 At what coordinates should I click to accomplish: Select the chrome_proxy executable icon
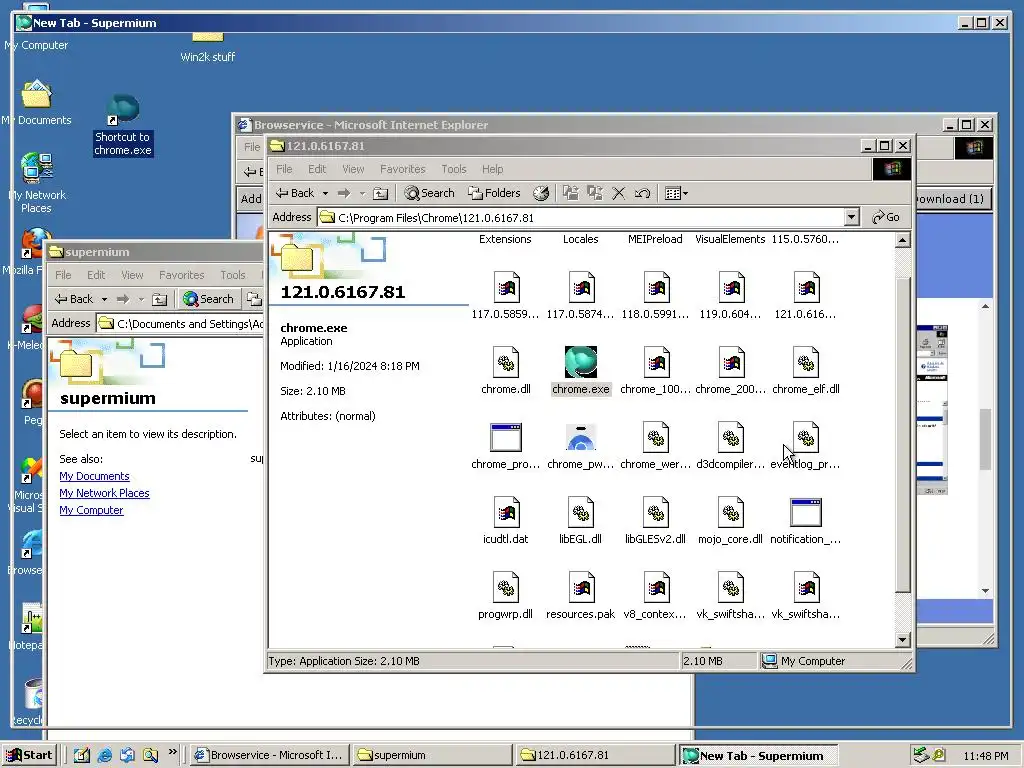pos(506,437)
